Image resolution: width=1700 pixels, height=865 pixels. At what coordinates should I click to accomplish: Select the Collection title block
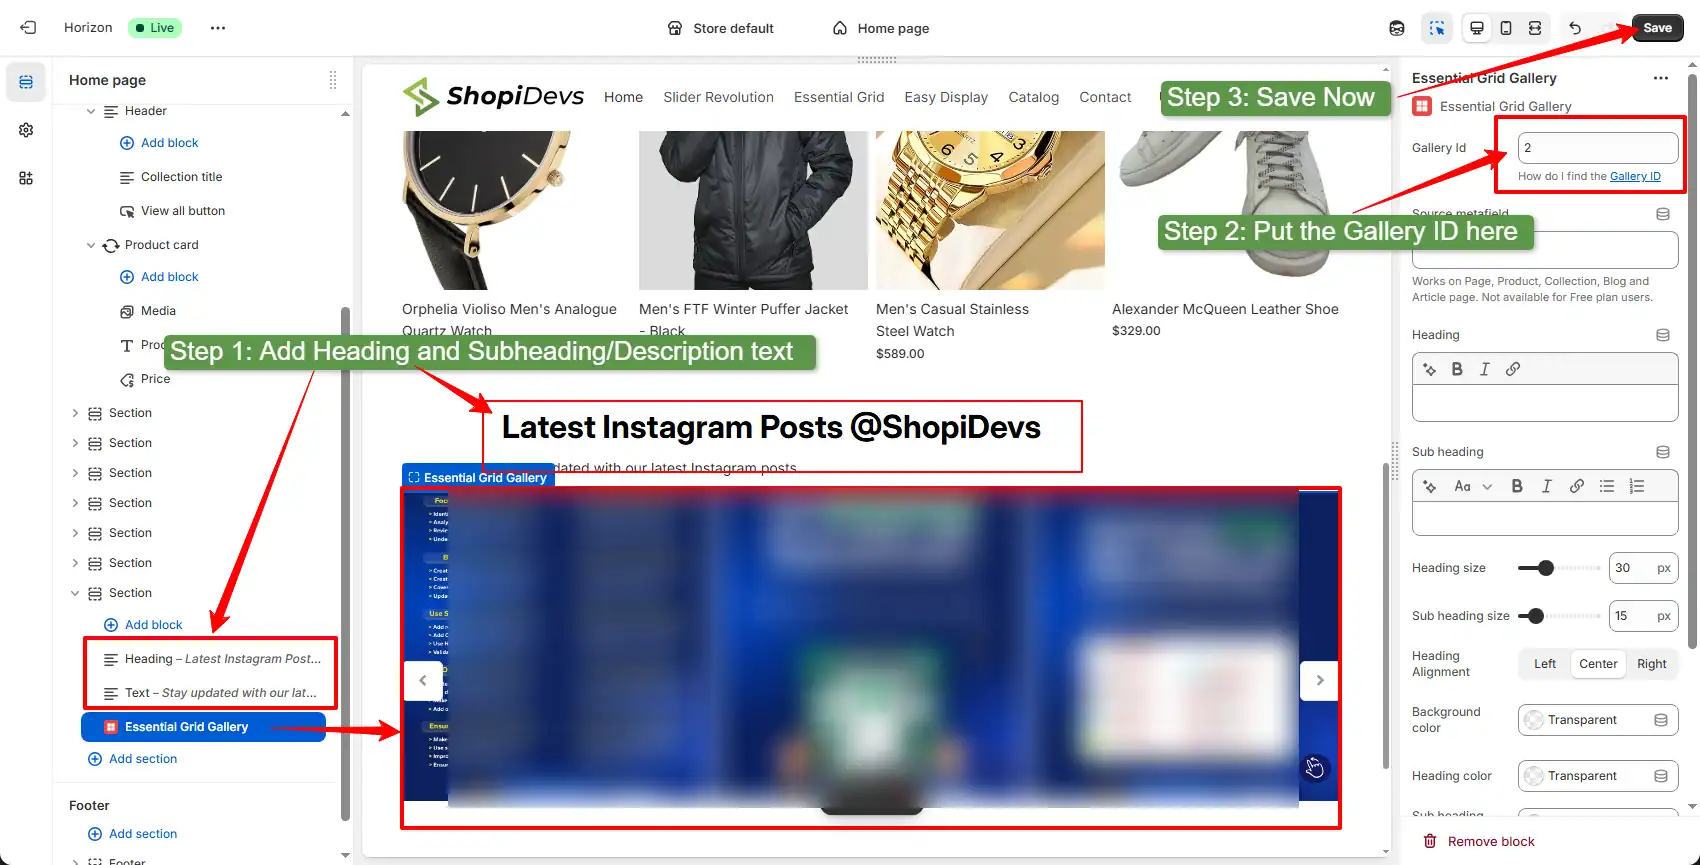[181, 177]
